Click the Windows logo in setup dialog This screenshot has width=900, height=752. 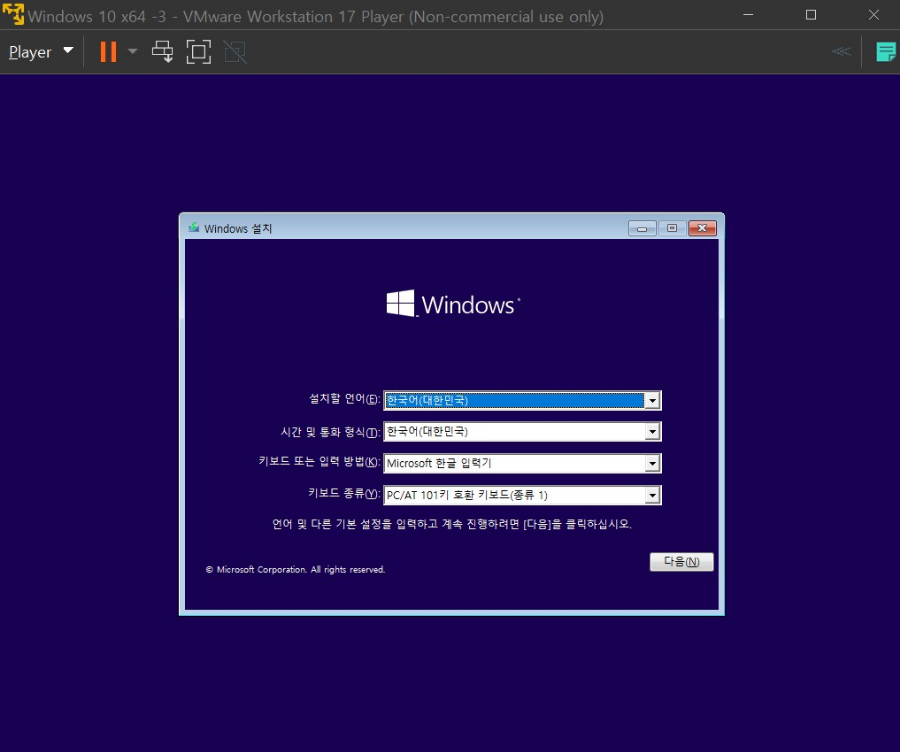tap(453, 304)
